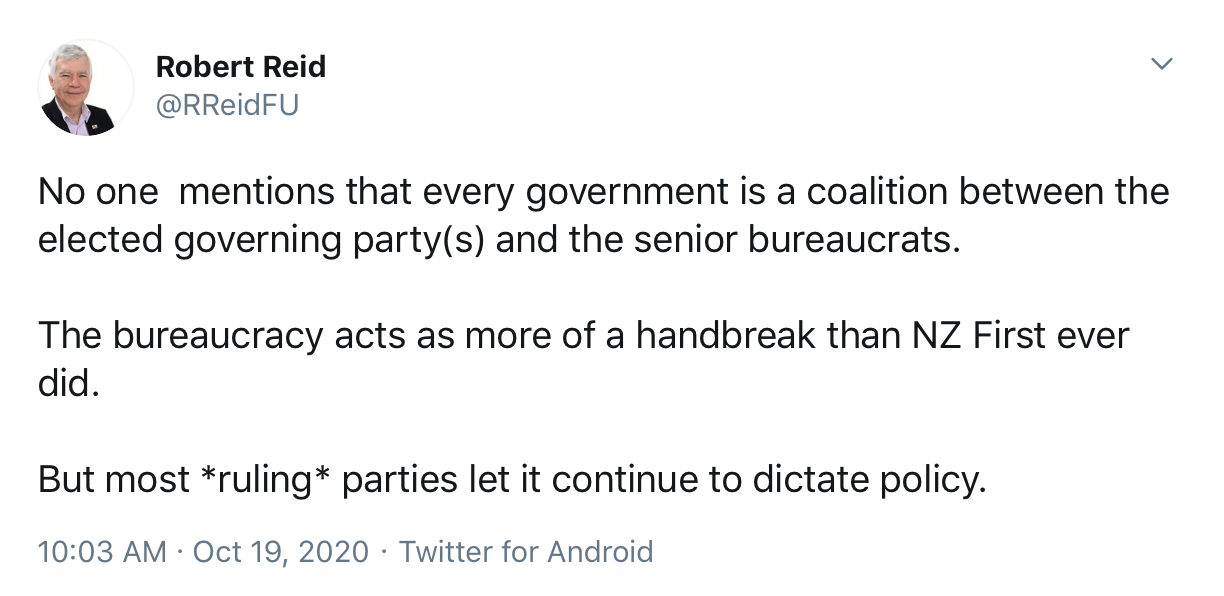Open the Robert Reid display name link
Image resolution: width=1224 pixels, height=596 pixels.
(x=240, y=67)
